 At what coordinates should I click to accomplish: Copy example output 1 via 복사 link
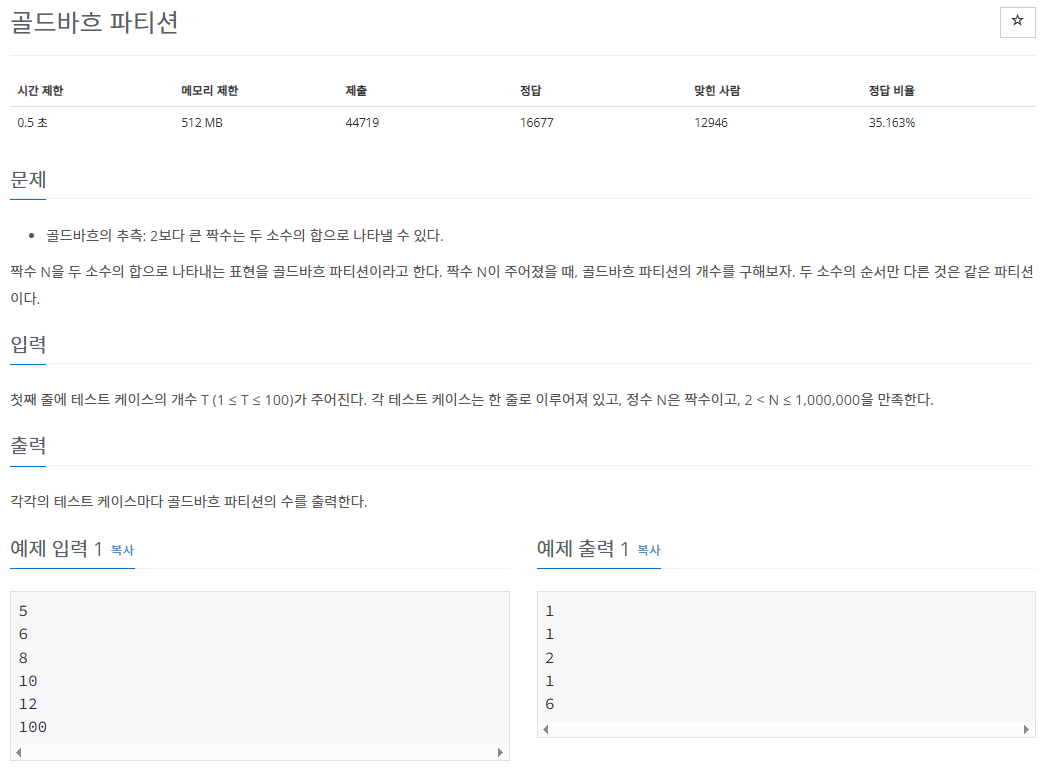click(648, 550)
